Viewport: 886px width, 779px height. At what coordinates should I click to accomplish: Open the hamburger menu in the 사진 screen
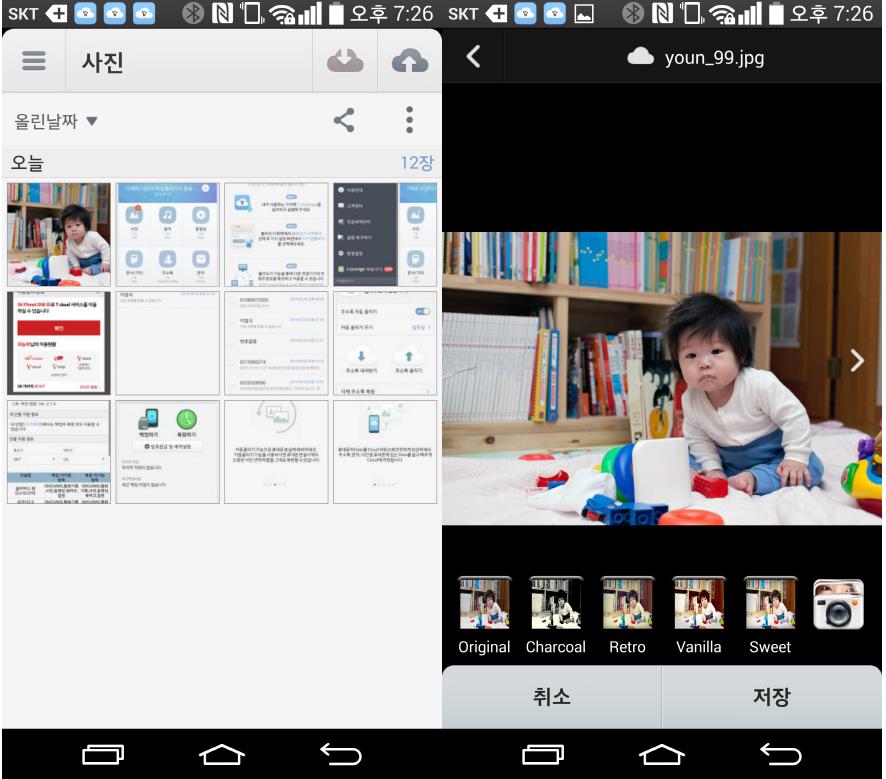point(34,61)
